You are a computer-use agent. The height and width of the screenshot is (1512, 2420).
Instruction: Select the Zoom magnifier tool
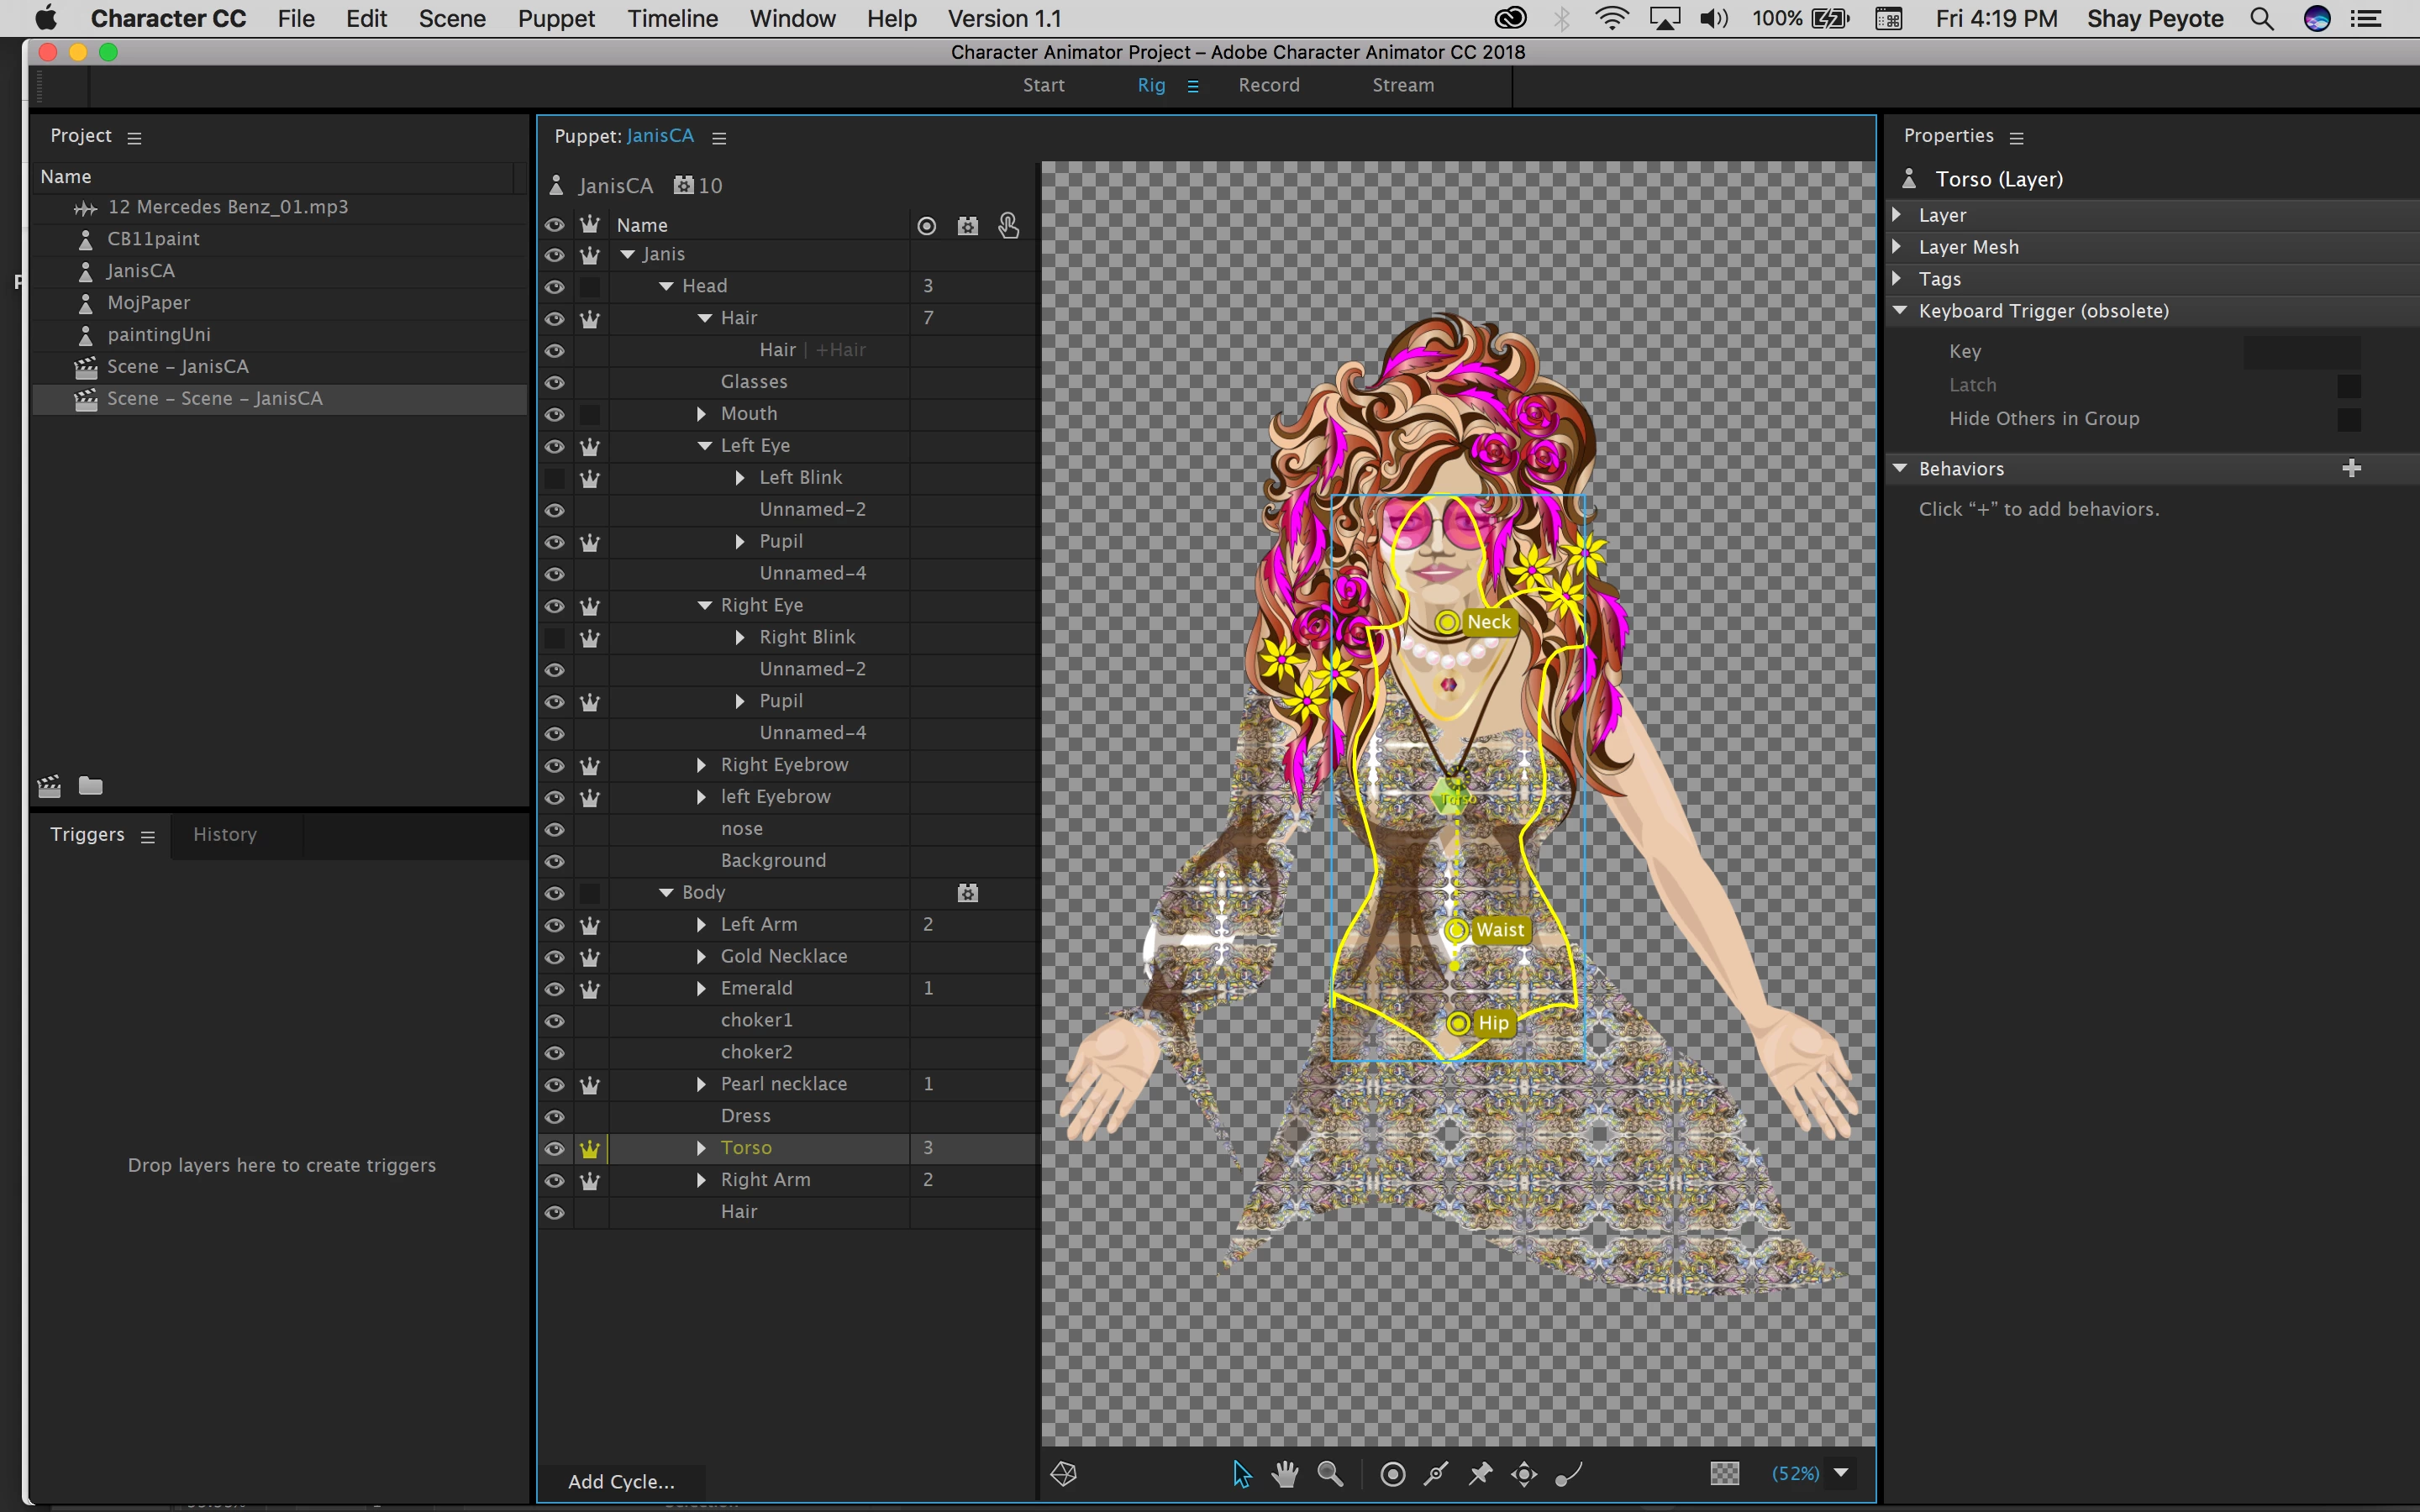pyautogui.click(x=1330, y=1473)
